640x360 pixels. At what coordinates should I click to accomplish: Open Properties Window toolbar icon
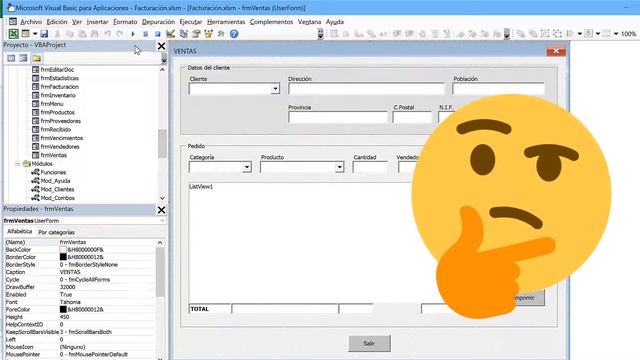tap(196, 34)
